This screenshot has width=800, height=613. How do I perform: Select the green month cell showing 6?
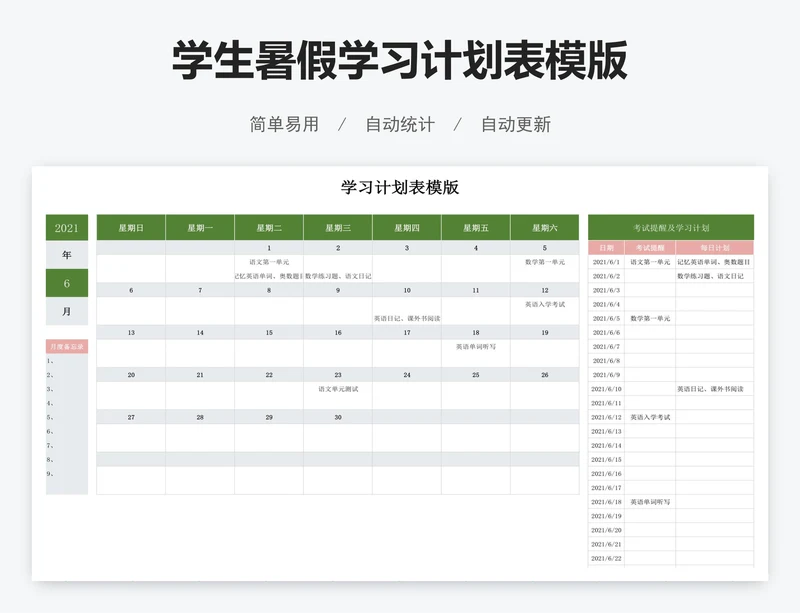click(67, 283)
